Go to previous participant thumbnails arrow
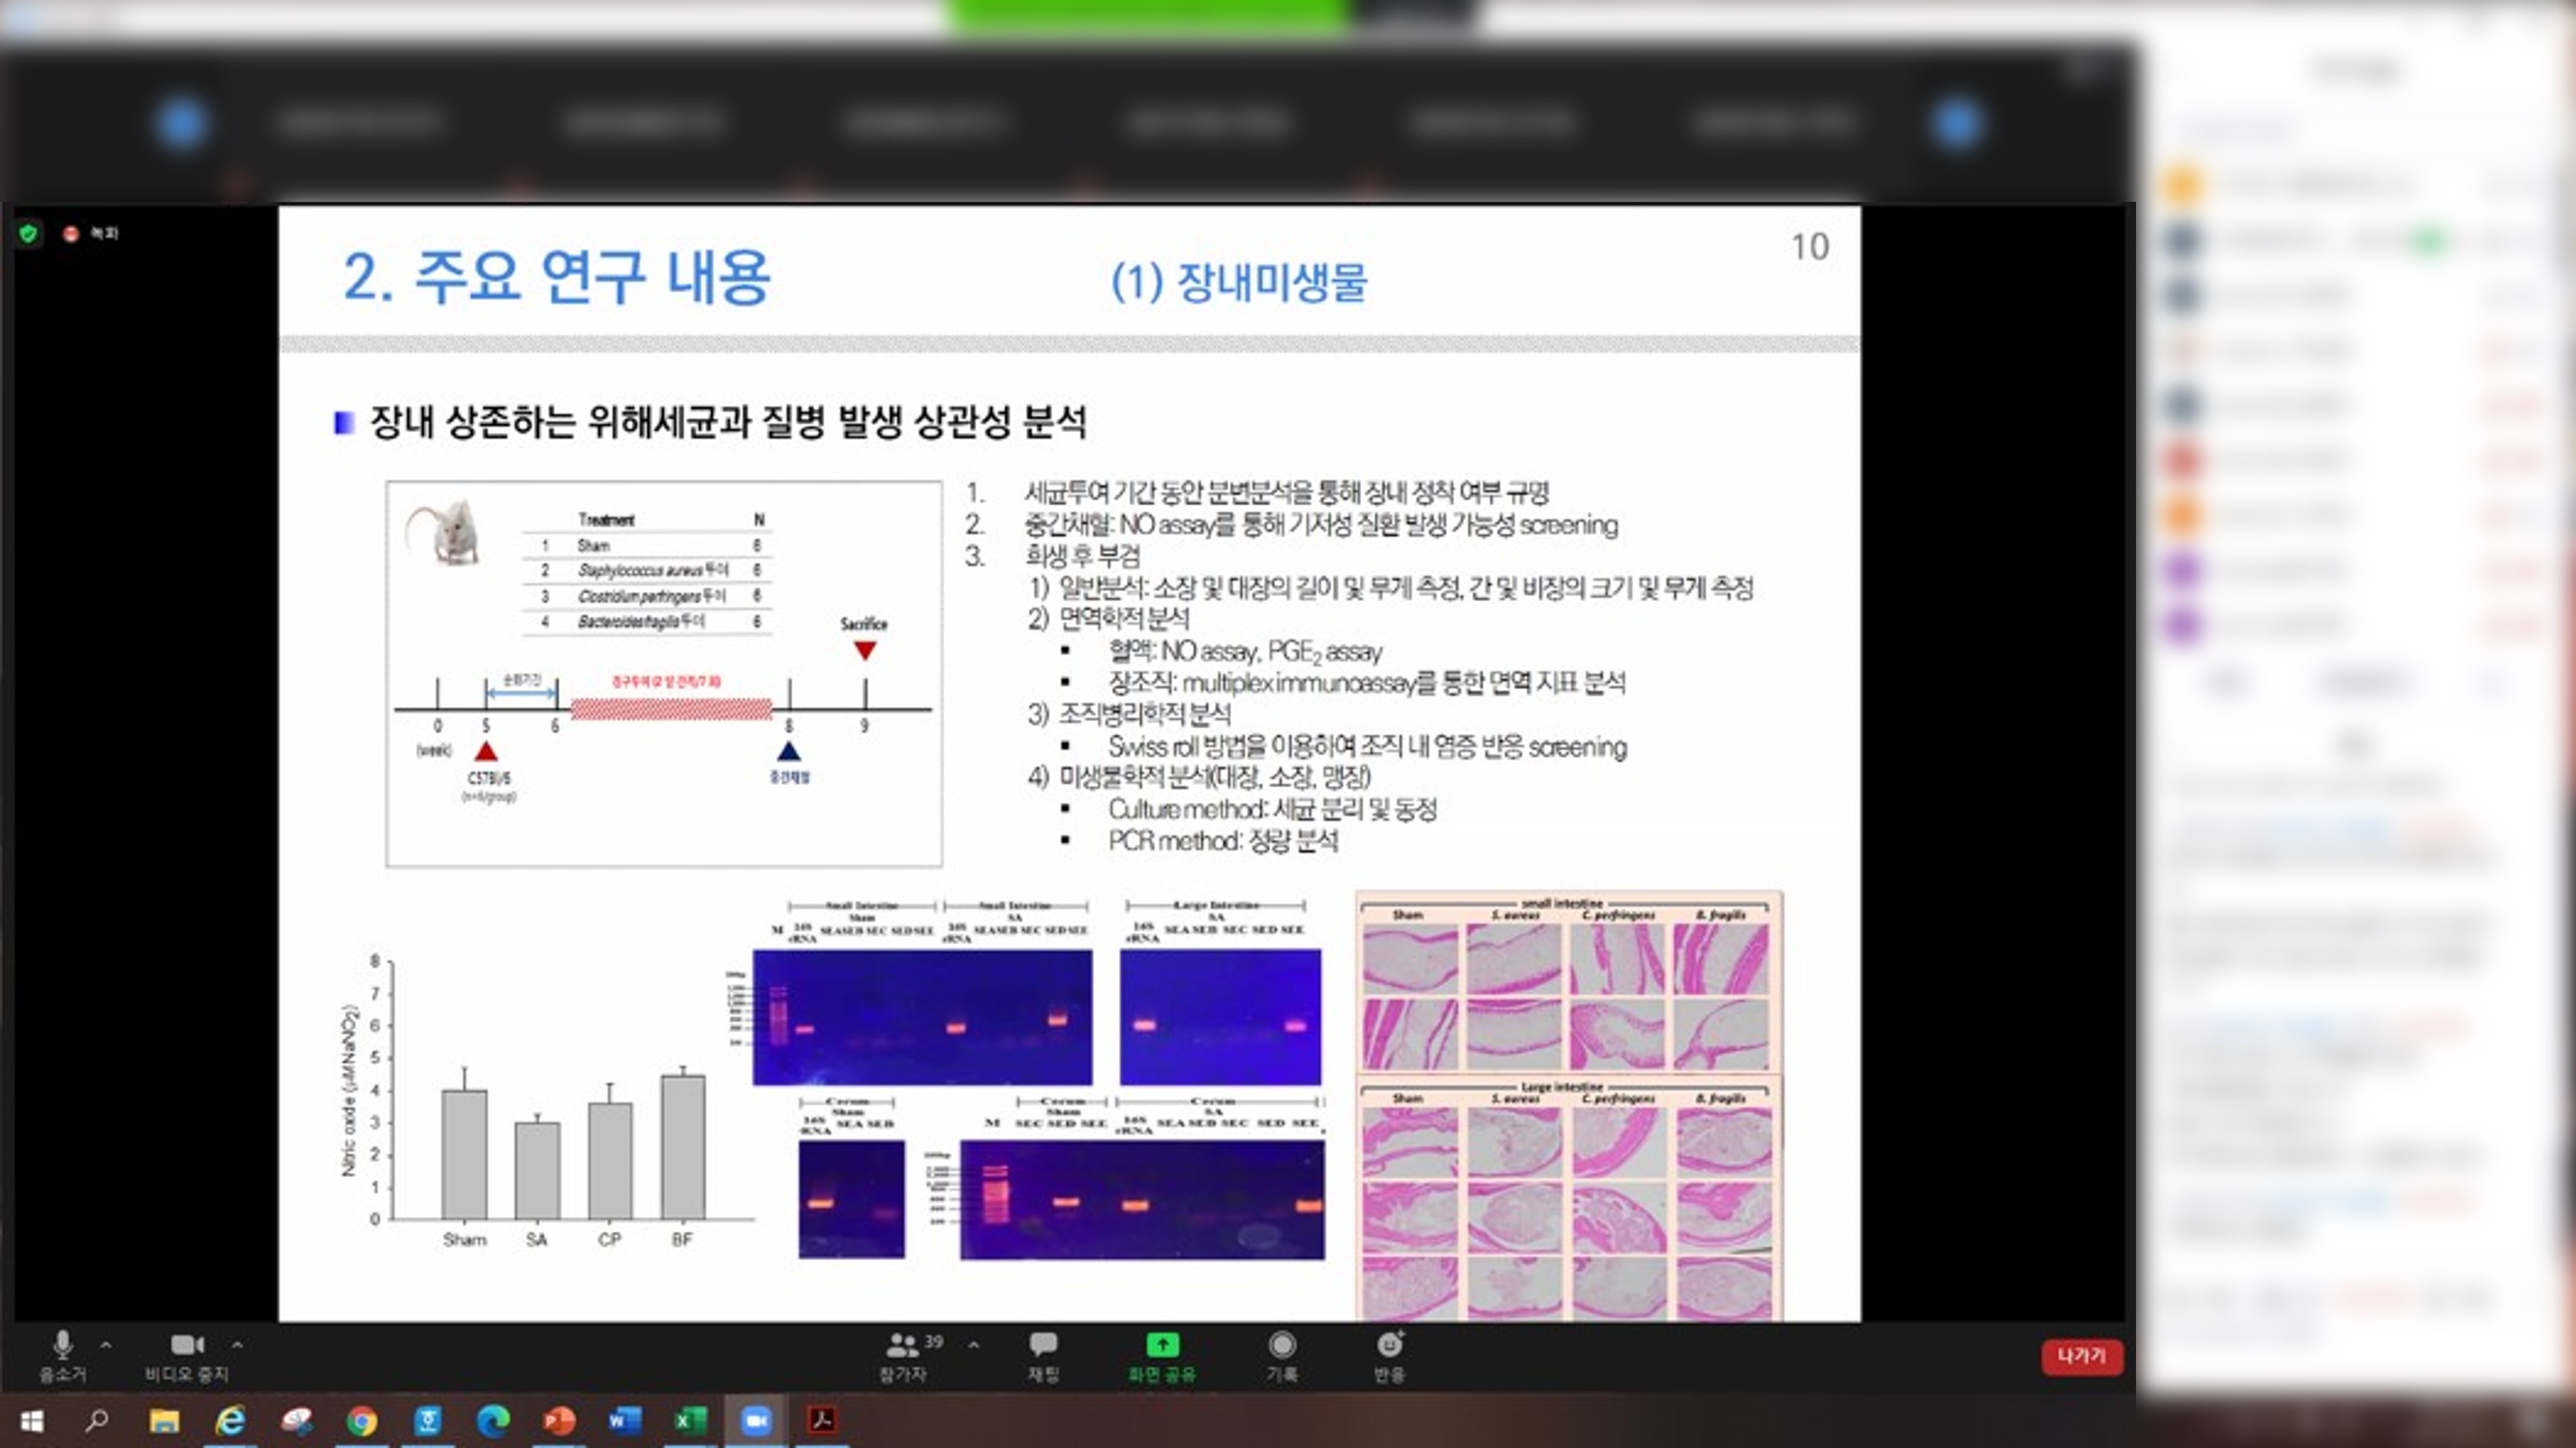 182,123
